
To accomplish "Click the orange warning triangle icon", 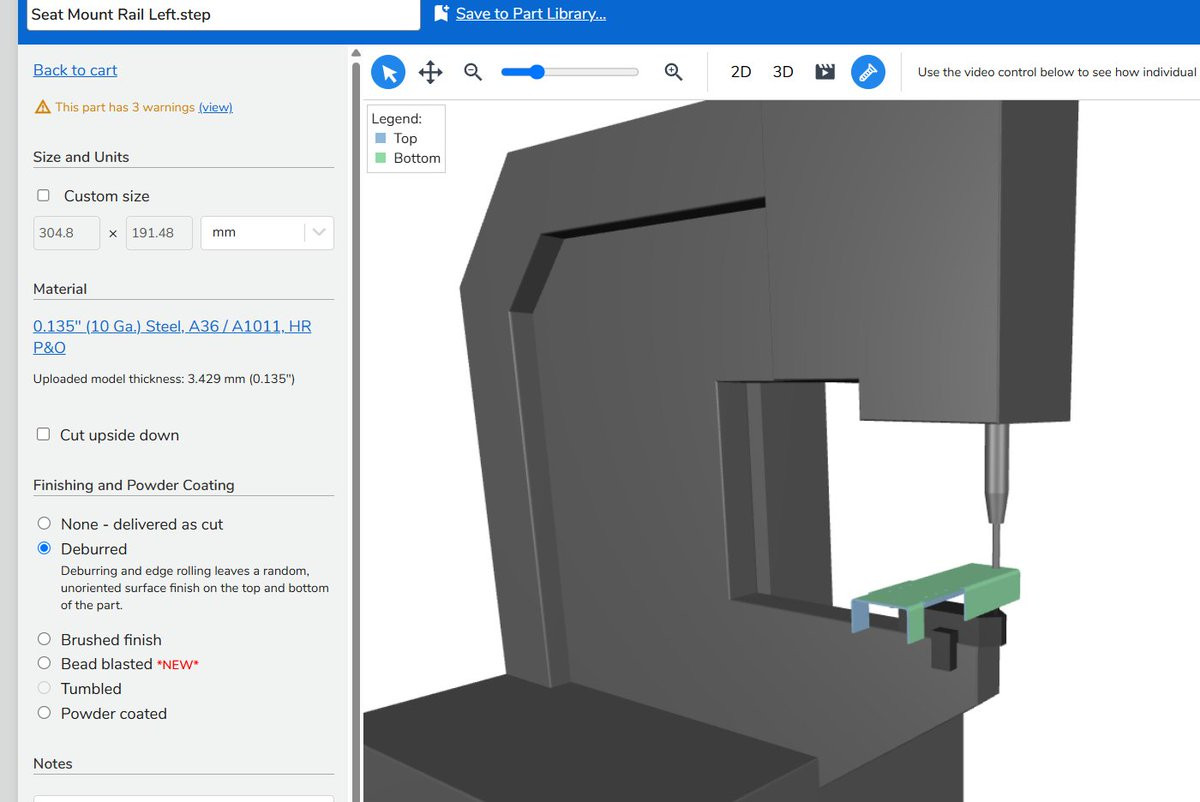I will click(x=42, y=107).
